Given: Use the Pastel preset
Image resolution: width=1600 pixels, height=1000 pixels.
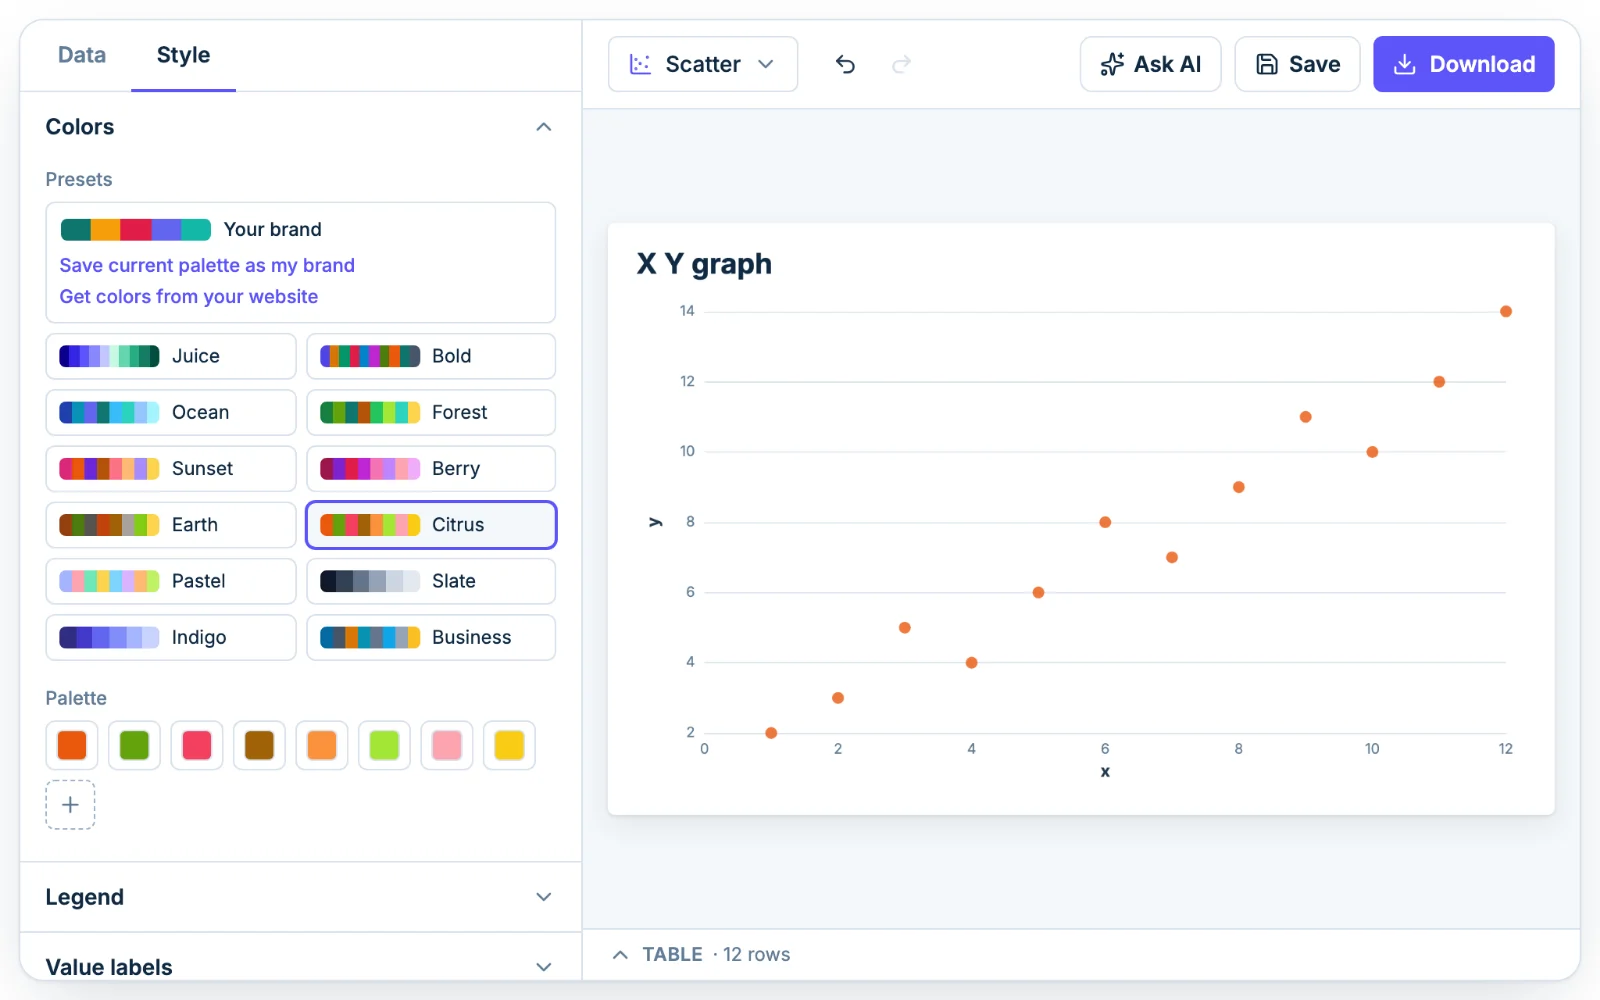Looking at the screenshot, I should click(171, 581).
